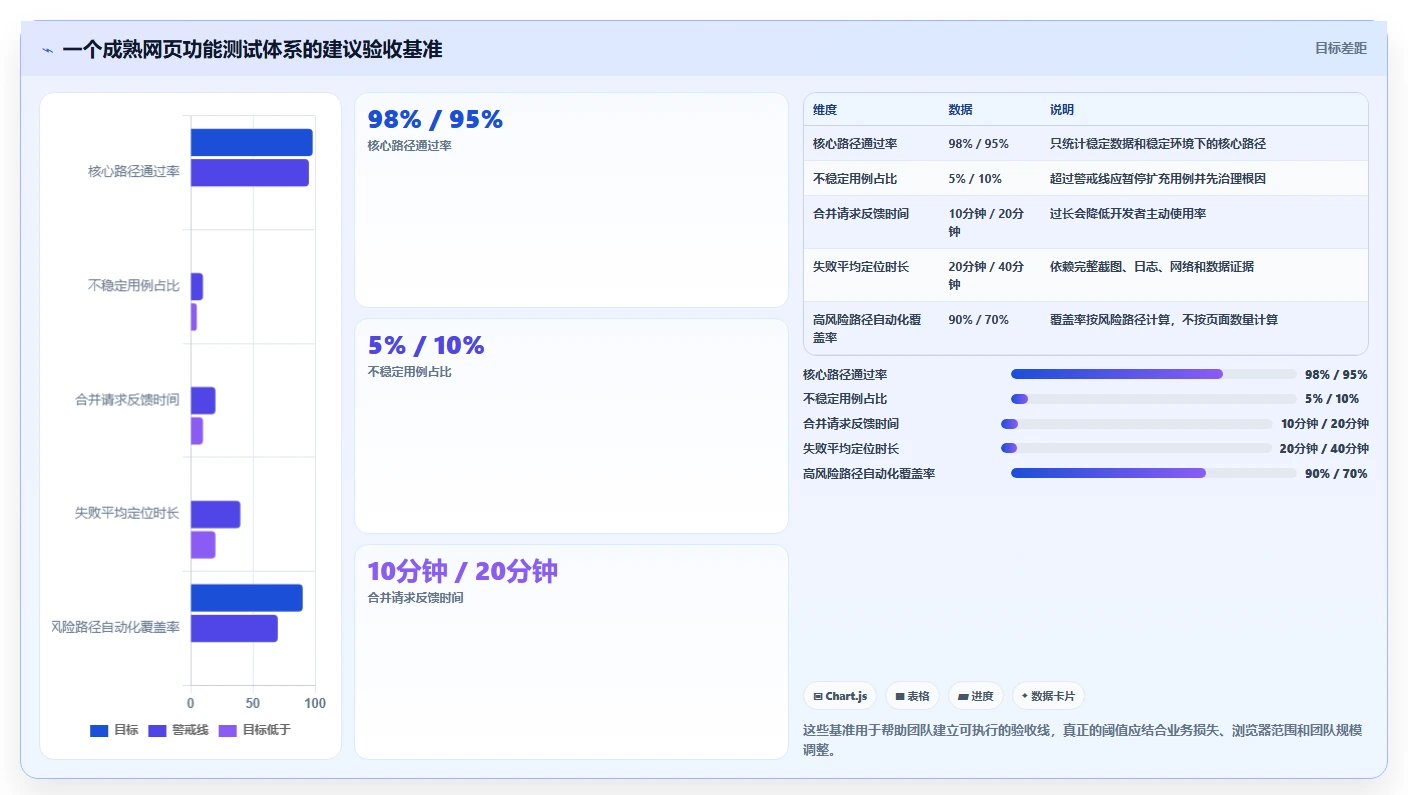Click 20分钟 / 40分钟 value beside the progress bar
This screenshot has width=1408, height=795.
[x=1324, y=449]
